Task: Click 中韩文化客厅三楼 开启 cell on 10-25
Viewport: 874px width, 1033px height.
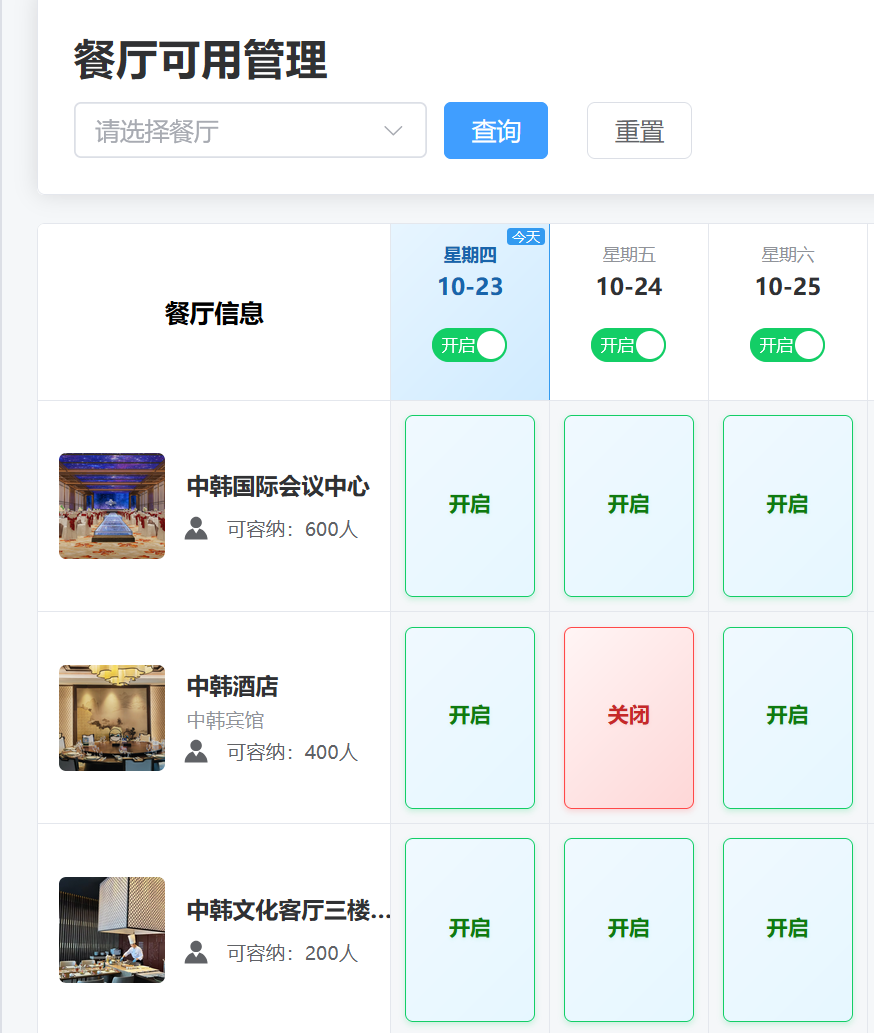Action: click(x=788, y=929)
